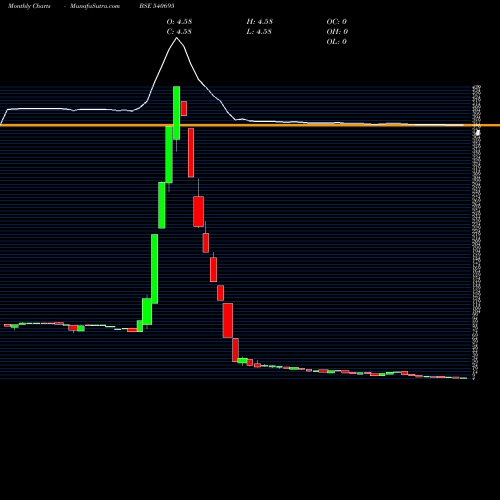Click the 'C: 4.58' close value
This screenshot has height=500, width=500.
(179, 32)
